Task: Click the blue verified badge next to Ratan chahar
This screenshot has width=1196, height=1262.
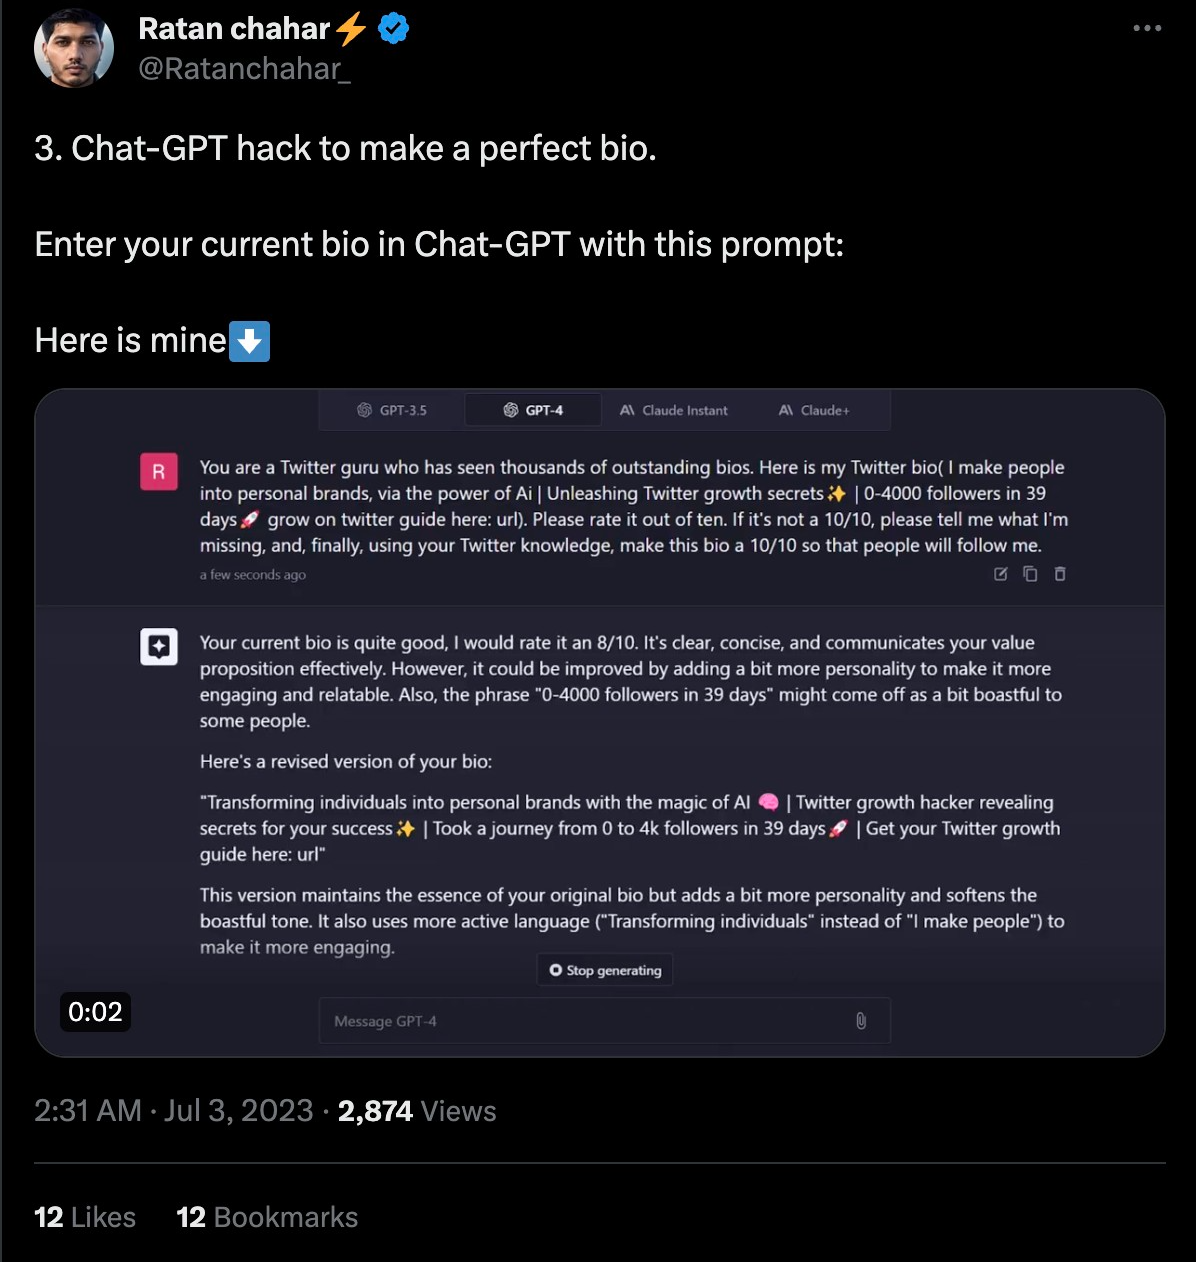Action: (392, 28)
